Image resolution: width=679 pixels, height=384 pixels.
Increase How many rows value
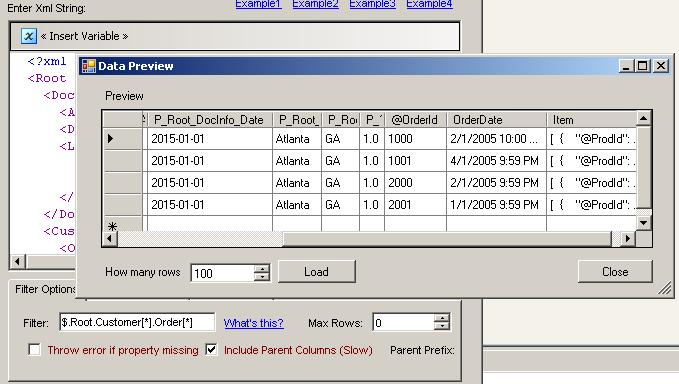(262, 268)
